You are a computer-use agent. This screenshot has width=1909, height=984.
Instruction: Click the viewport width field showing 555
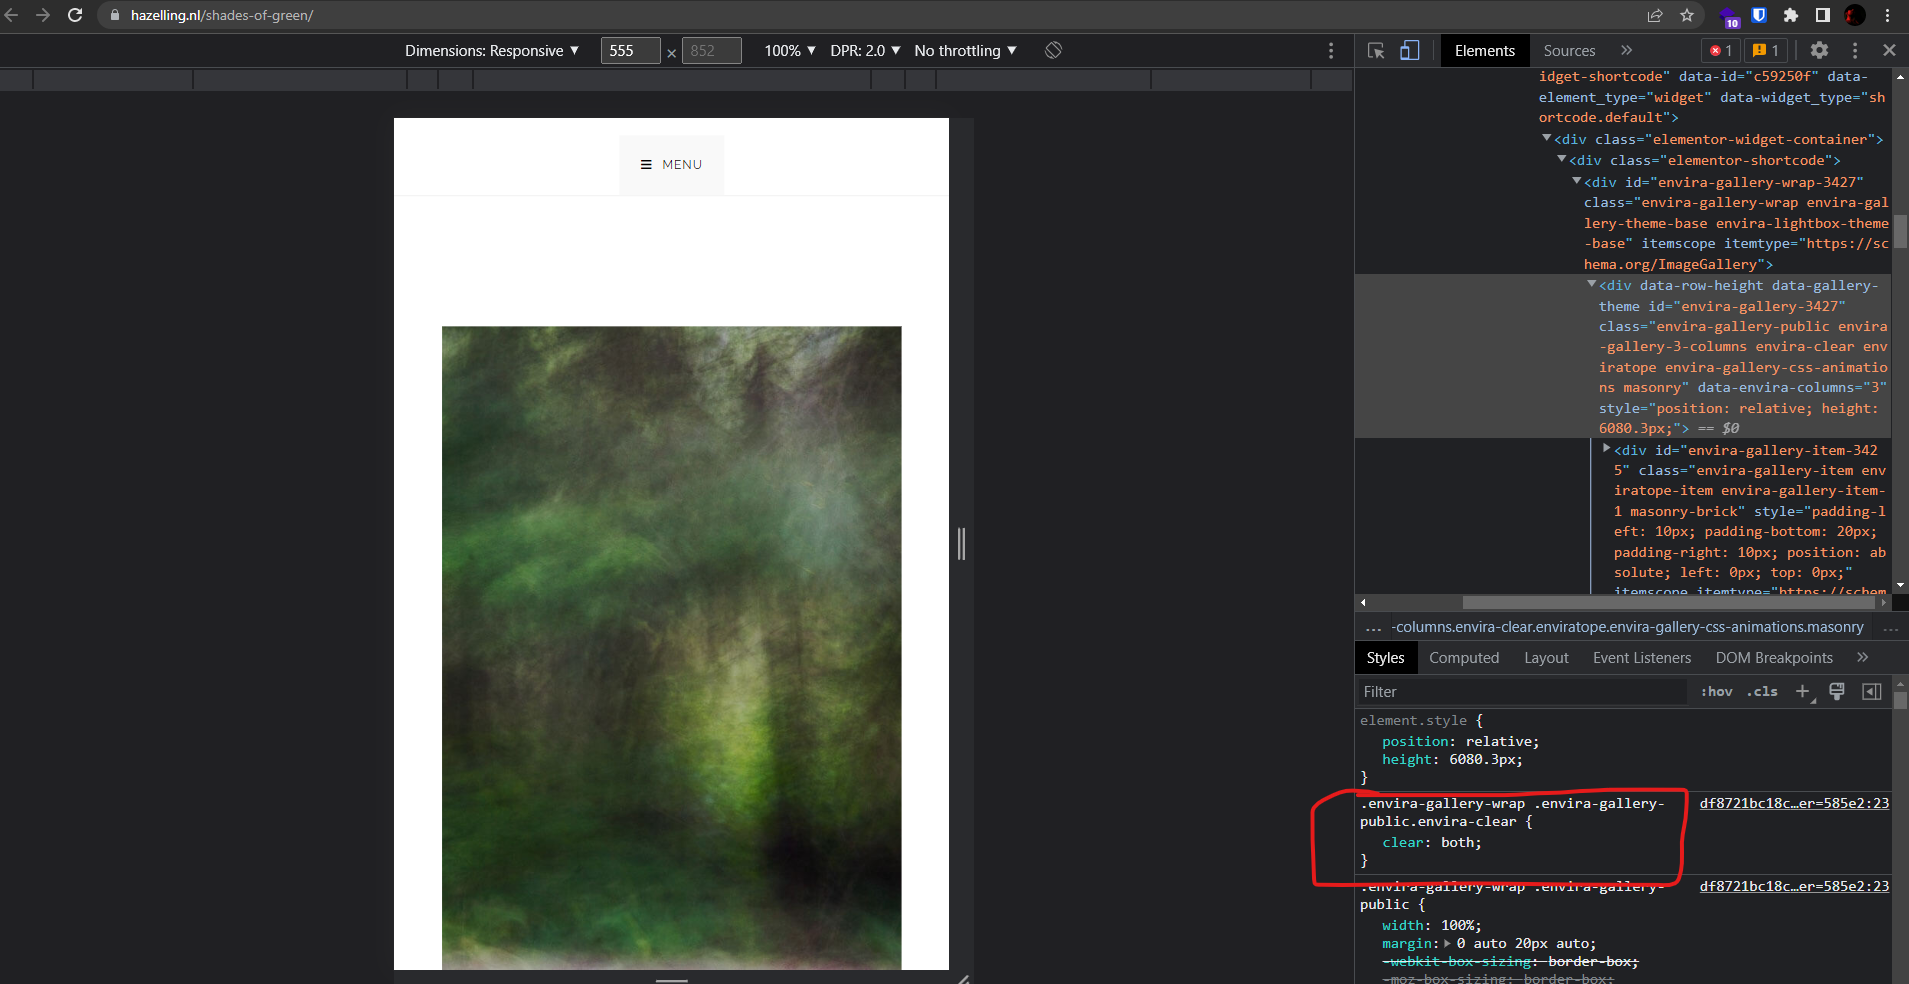(630, 51)
